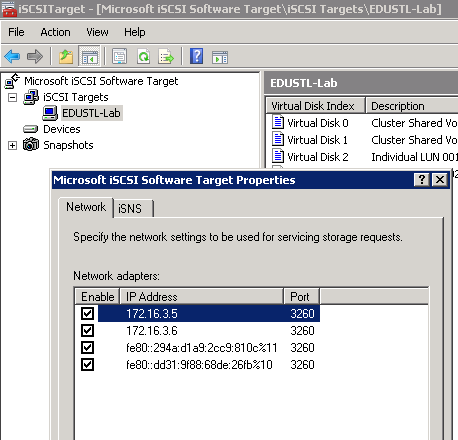
Task: Uncheck the Enable box for 172.16.3.6
Action: click(87, 330)
